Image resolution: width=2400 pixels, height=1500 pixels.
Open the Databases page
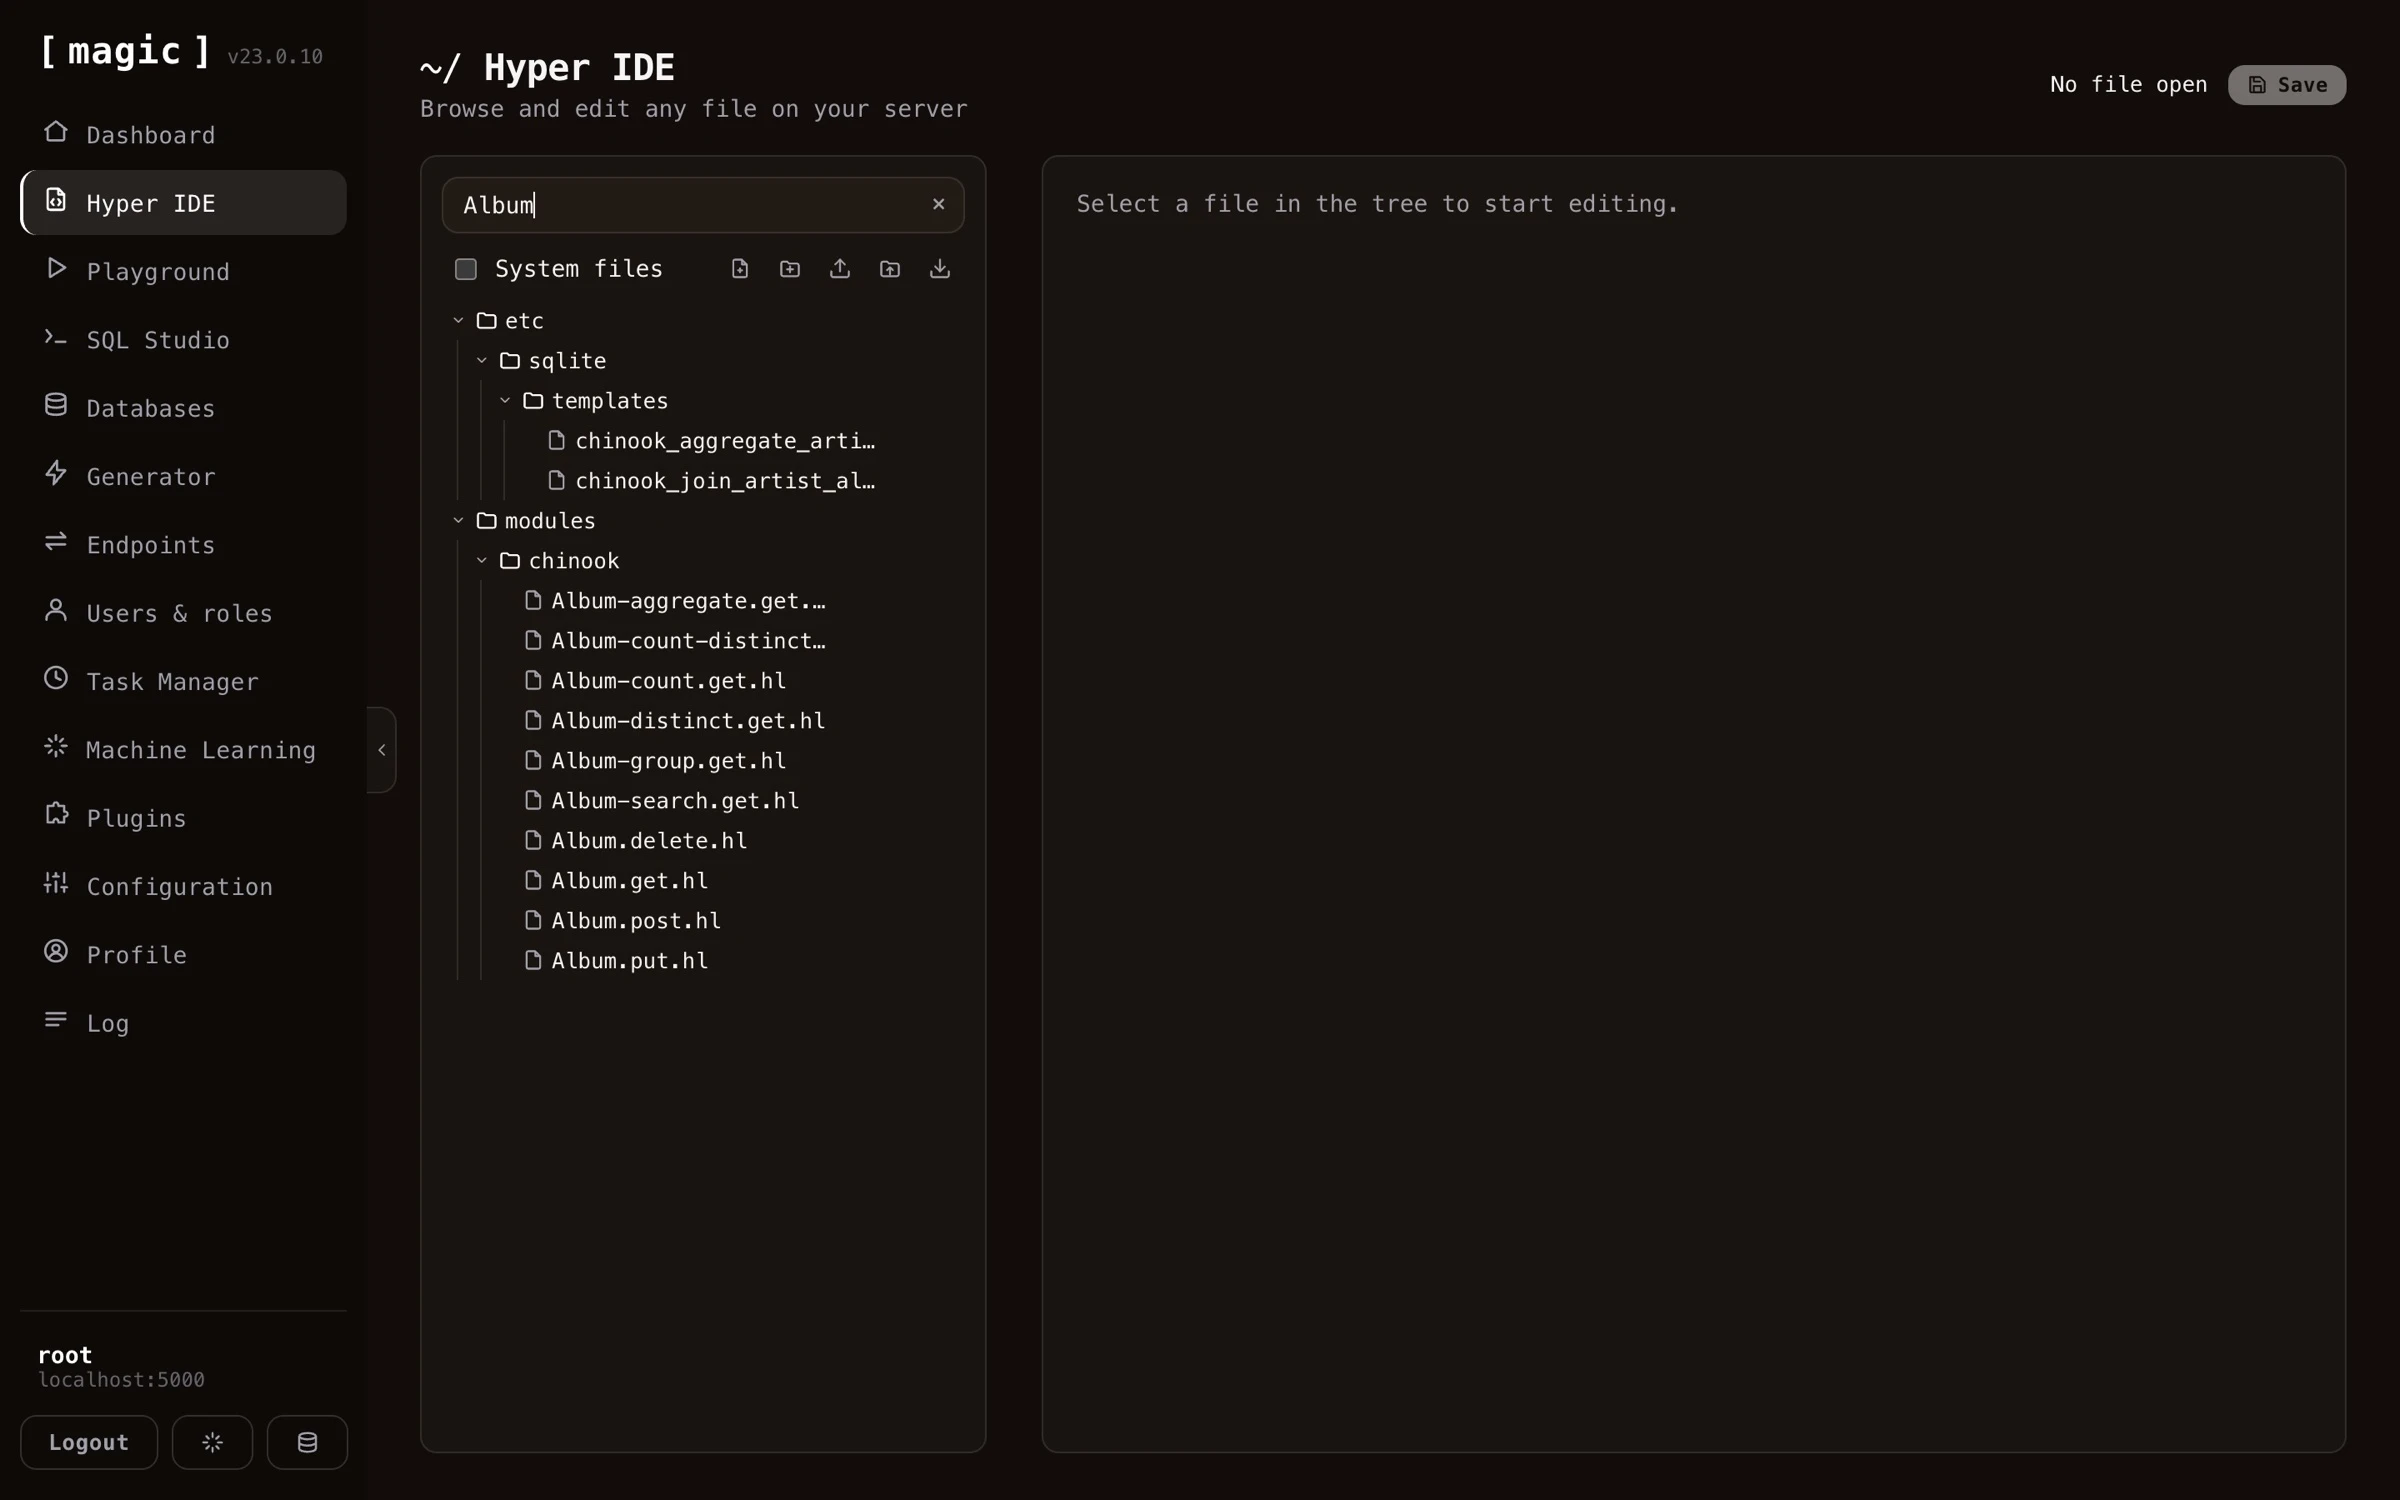184,408
